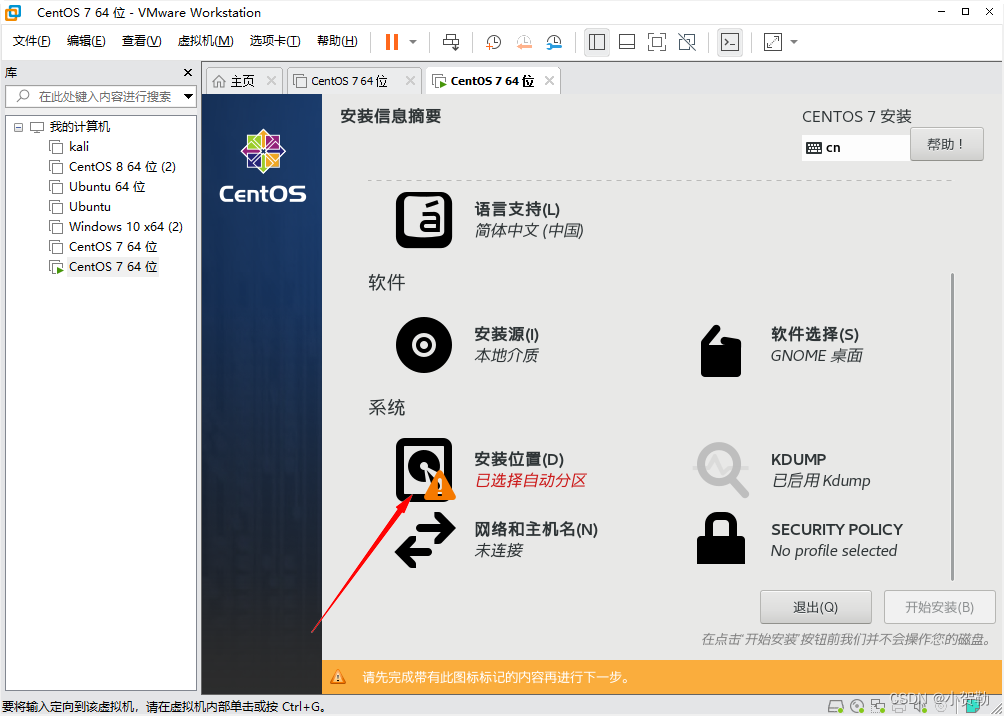Select CentOS 8 64 位 (2) in library
Screen dimensions: 1004x716
click(122, 167)
